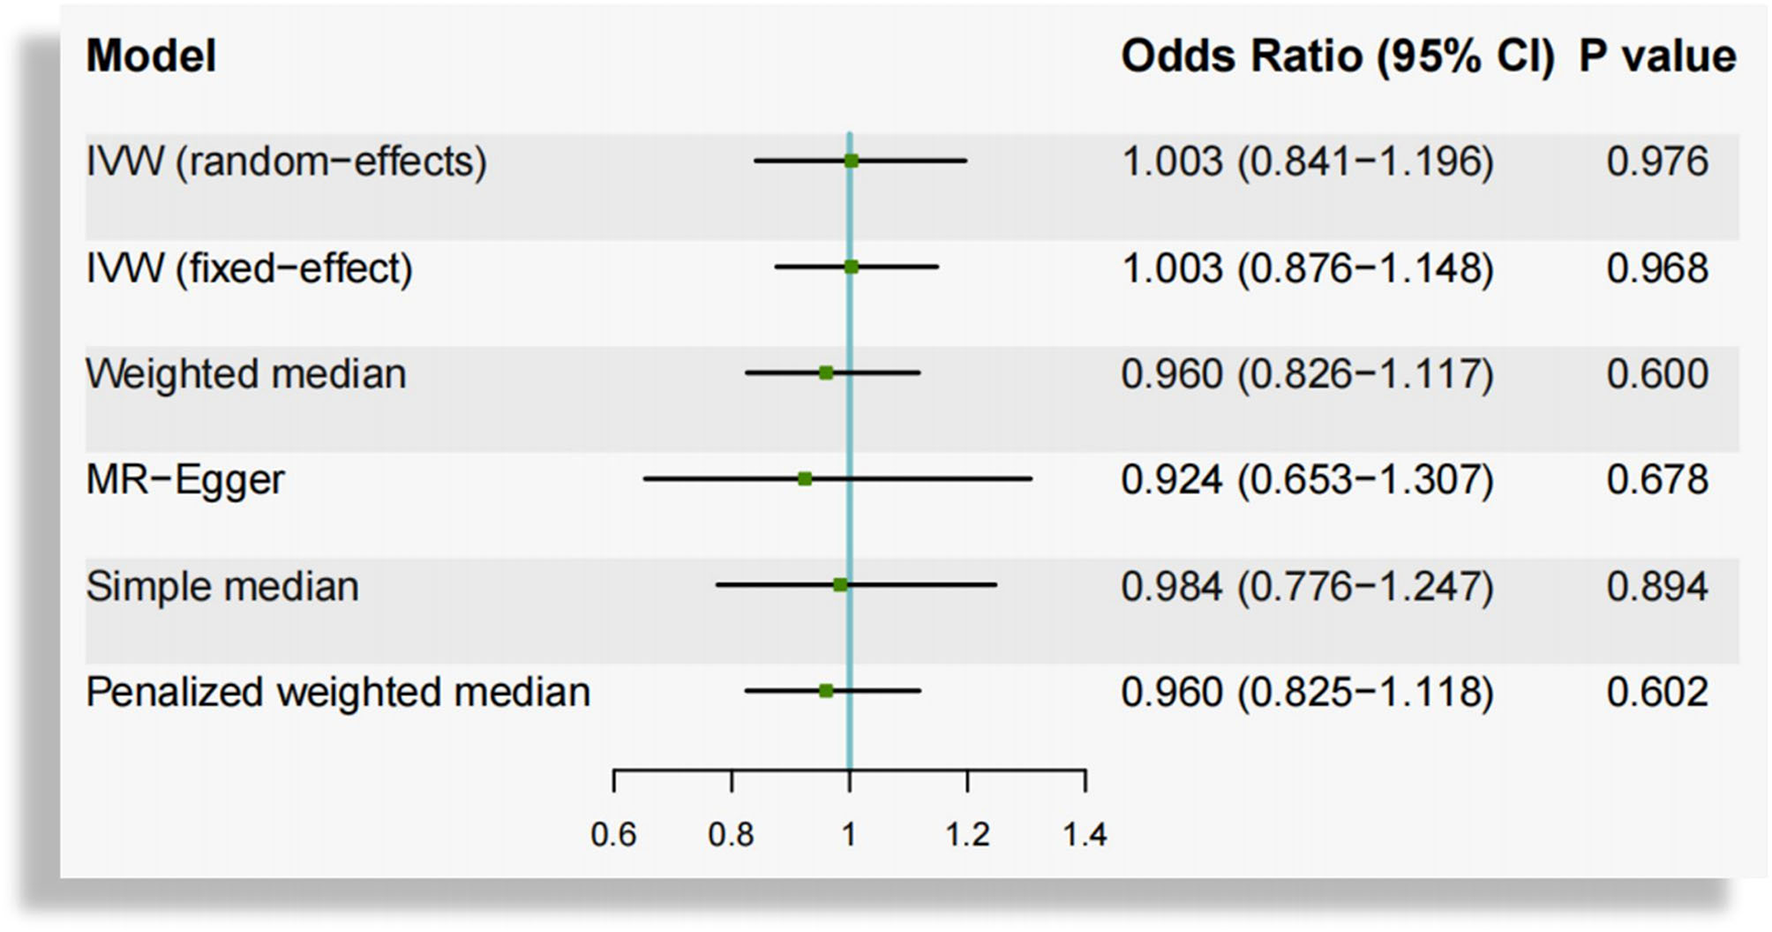Click the 0.6 axis tick label
Image resolution: width=1772 pixels, height=932 pixels.
point(613,834)
